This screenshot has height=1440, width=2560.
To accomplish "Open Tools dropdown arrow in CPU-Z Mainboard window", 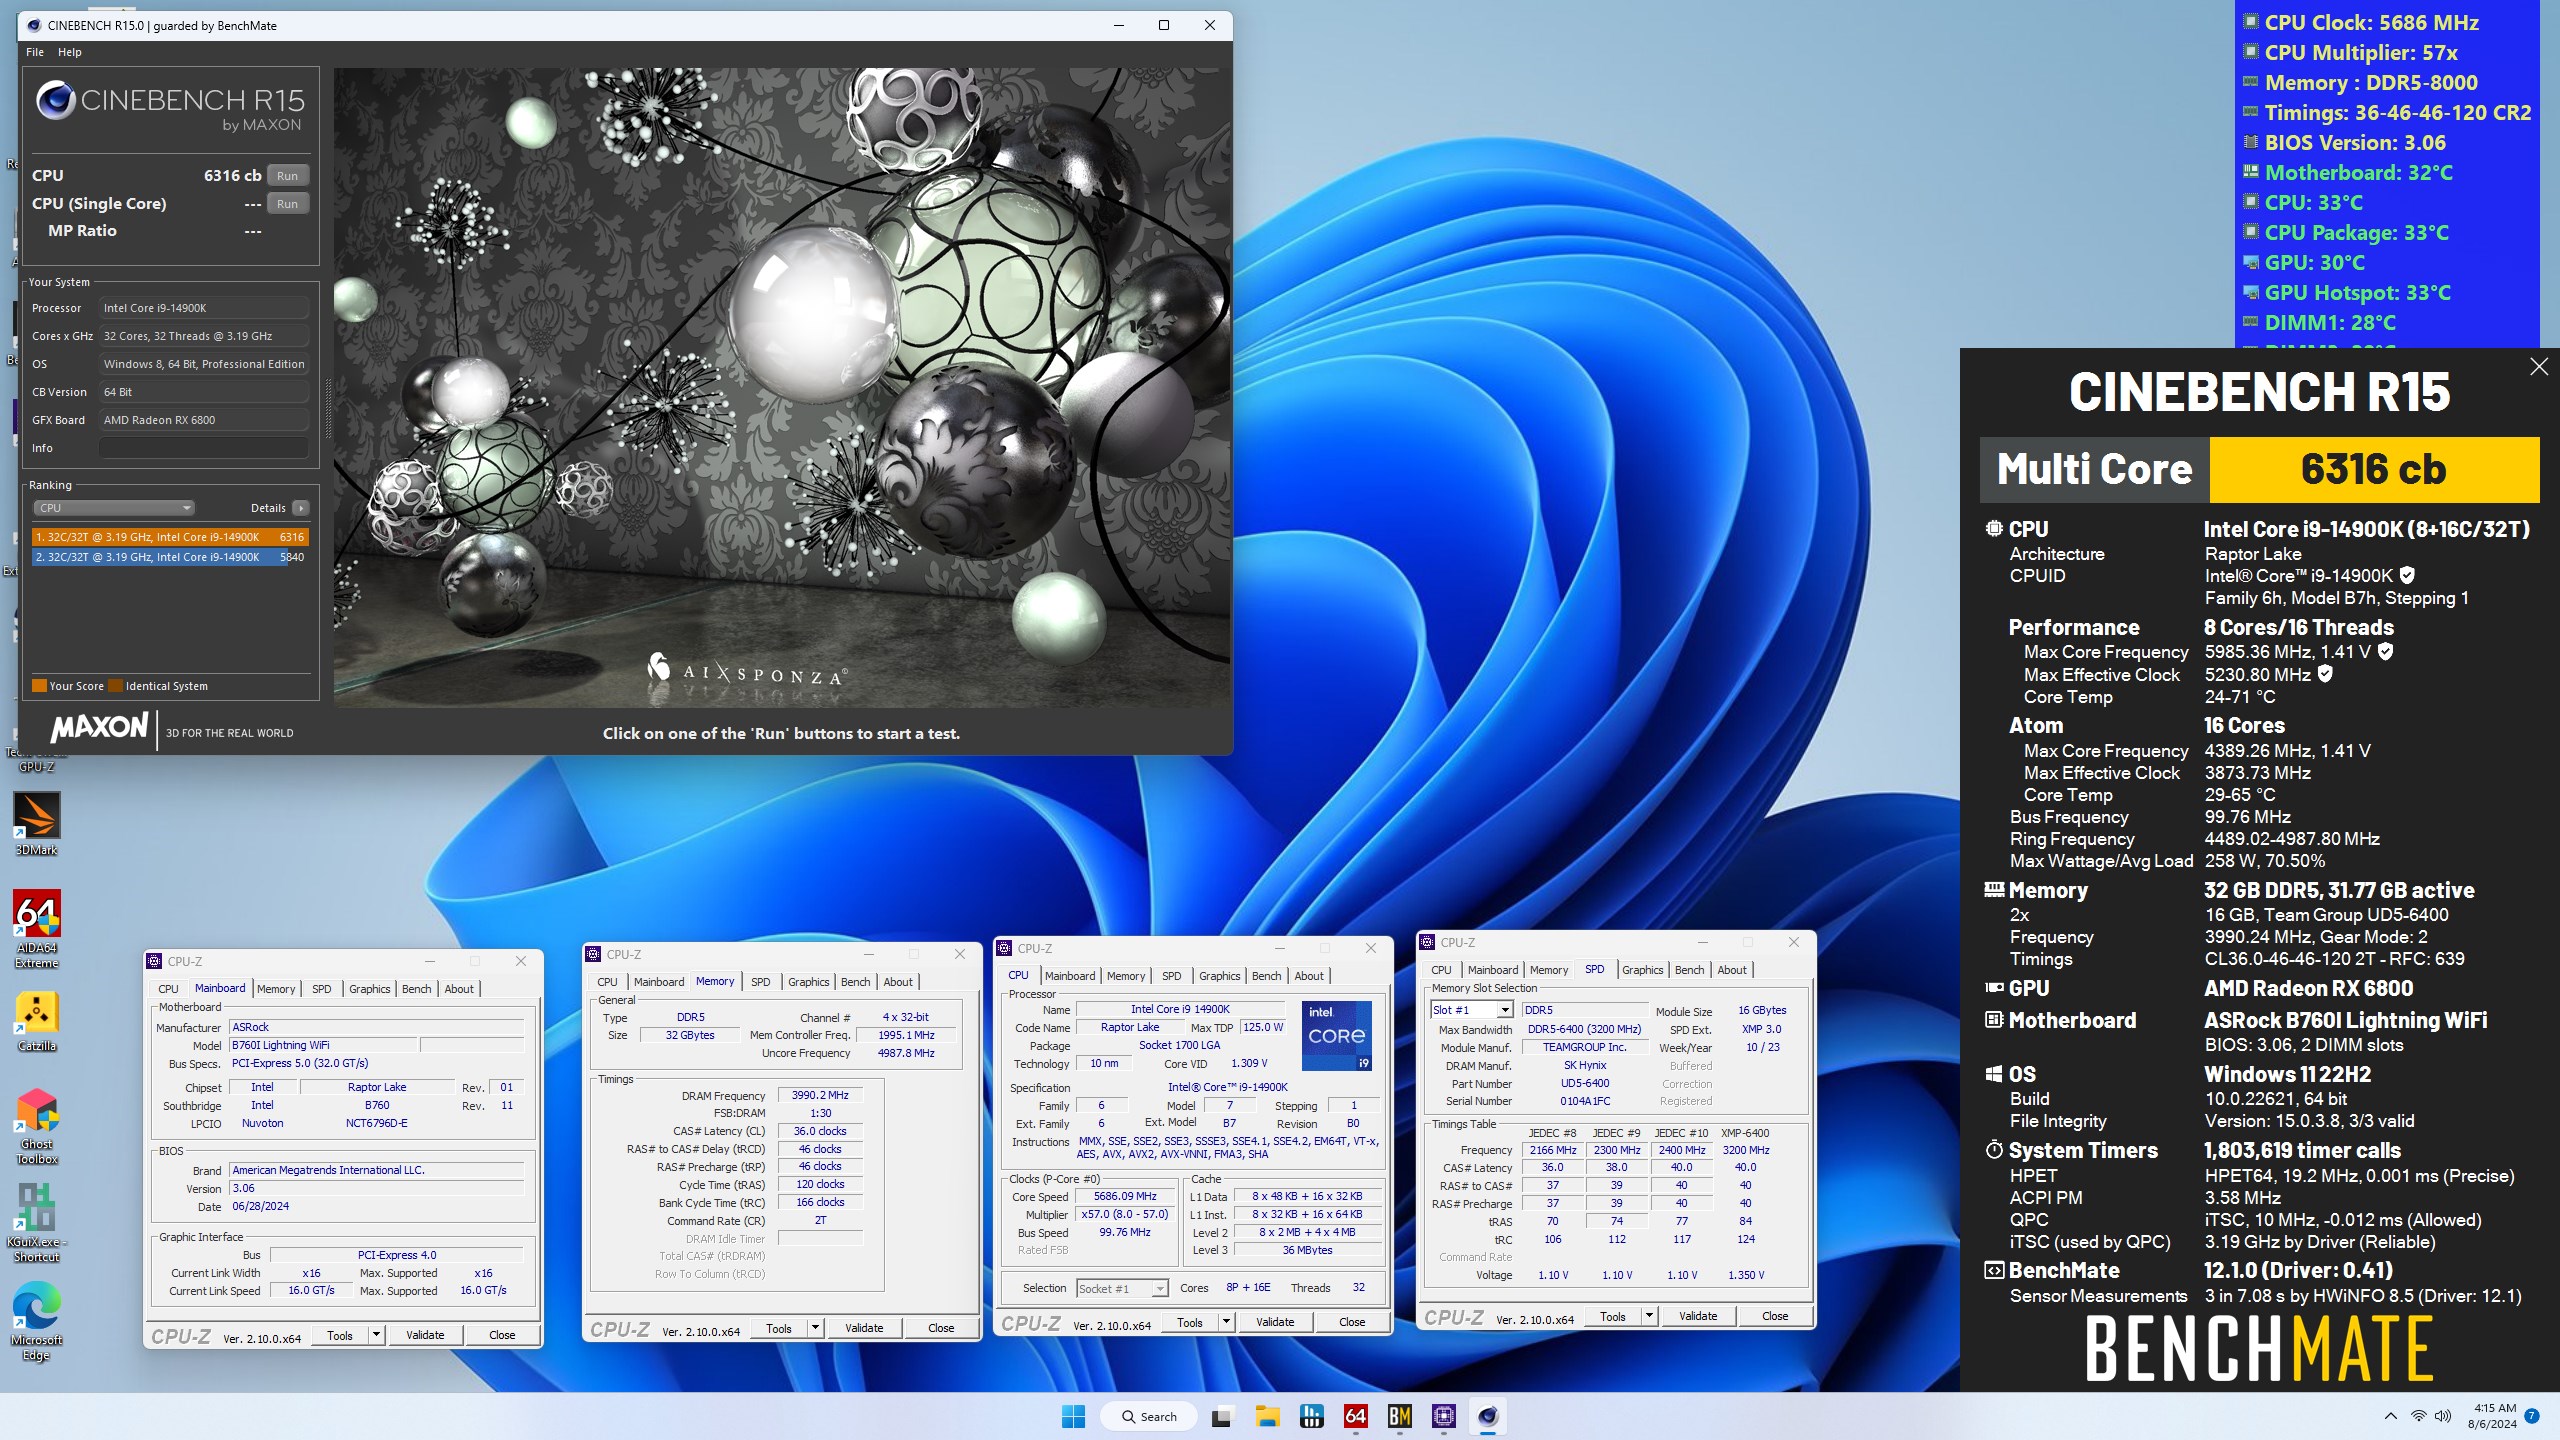I will coord(377,1335).
